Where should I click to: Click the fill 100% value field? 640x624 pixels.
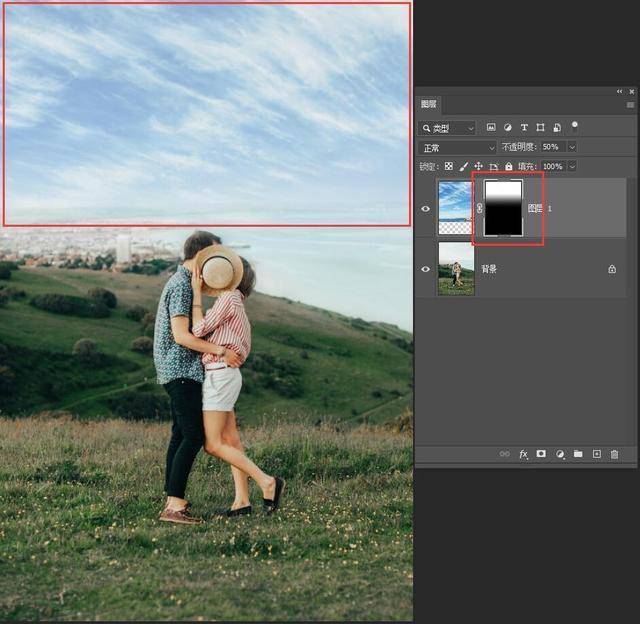pyautogui.click(x=551, y=166)
